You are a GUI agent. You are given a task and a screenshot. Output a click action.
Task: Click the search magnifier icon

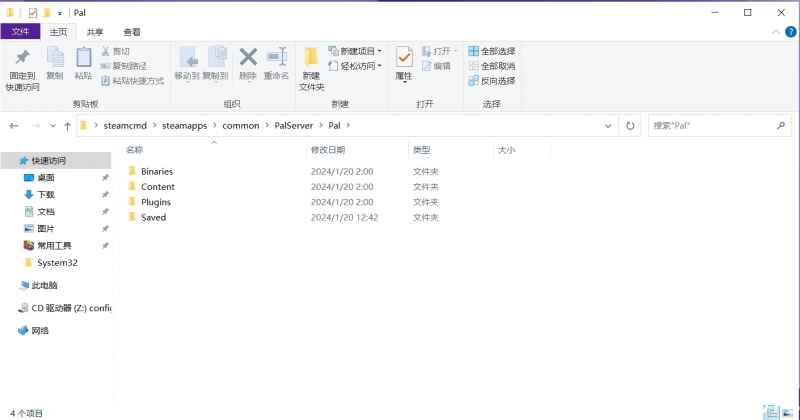pos(781,125)
